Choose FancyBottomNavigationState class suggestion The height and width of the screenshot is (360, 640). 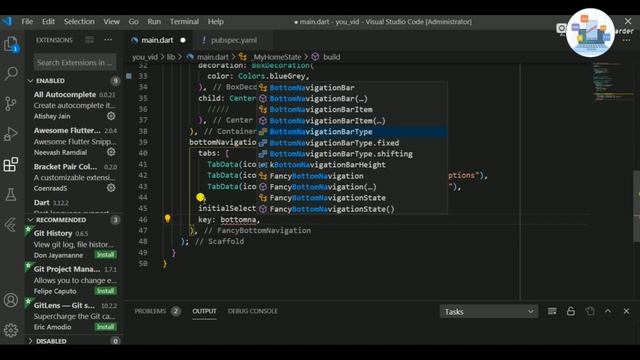352,198
